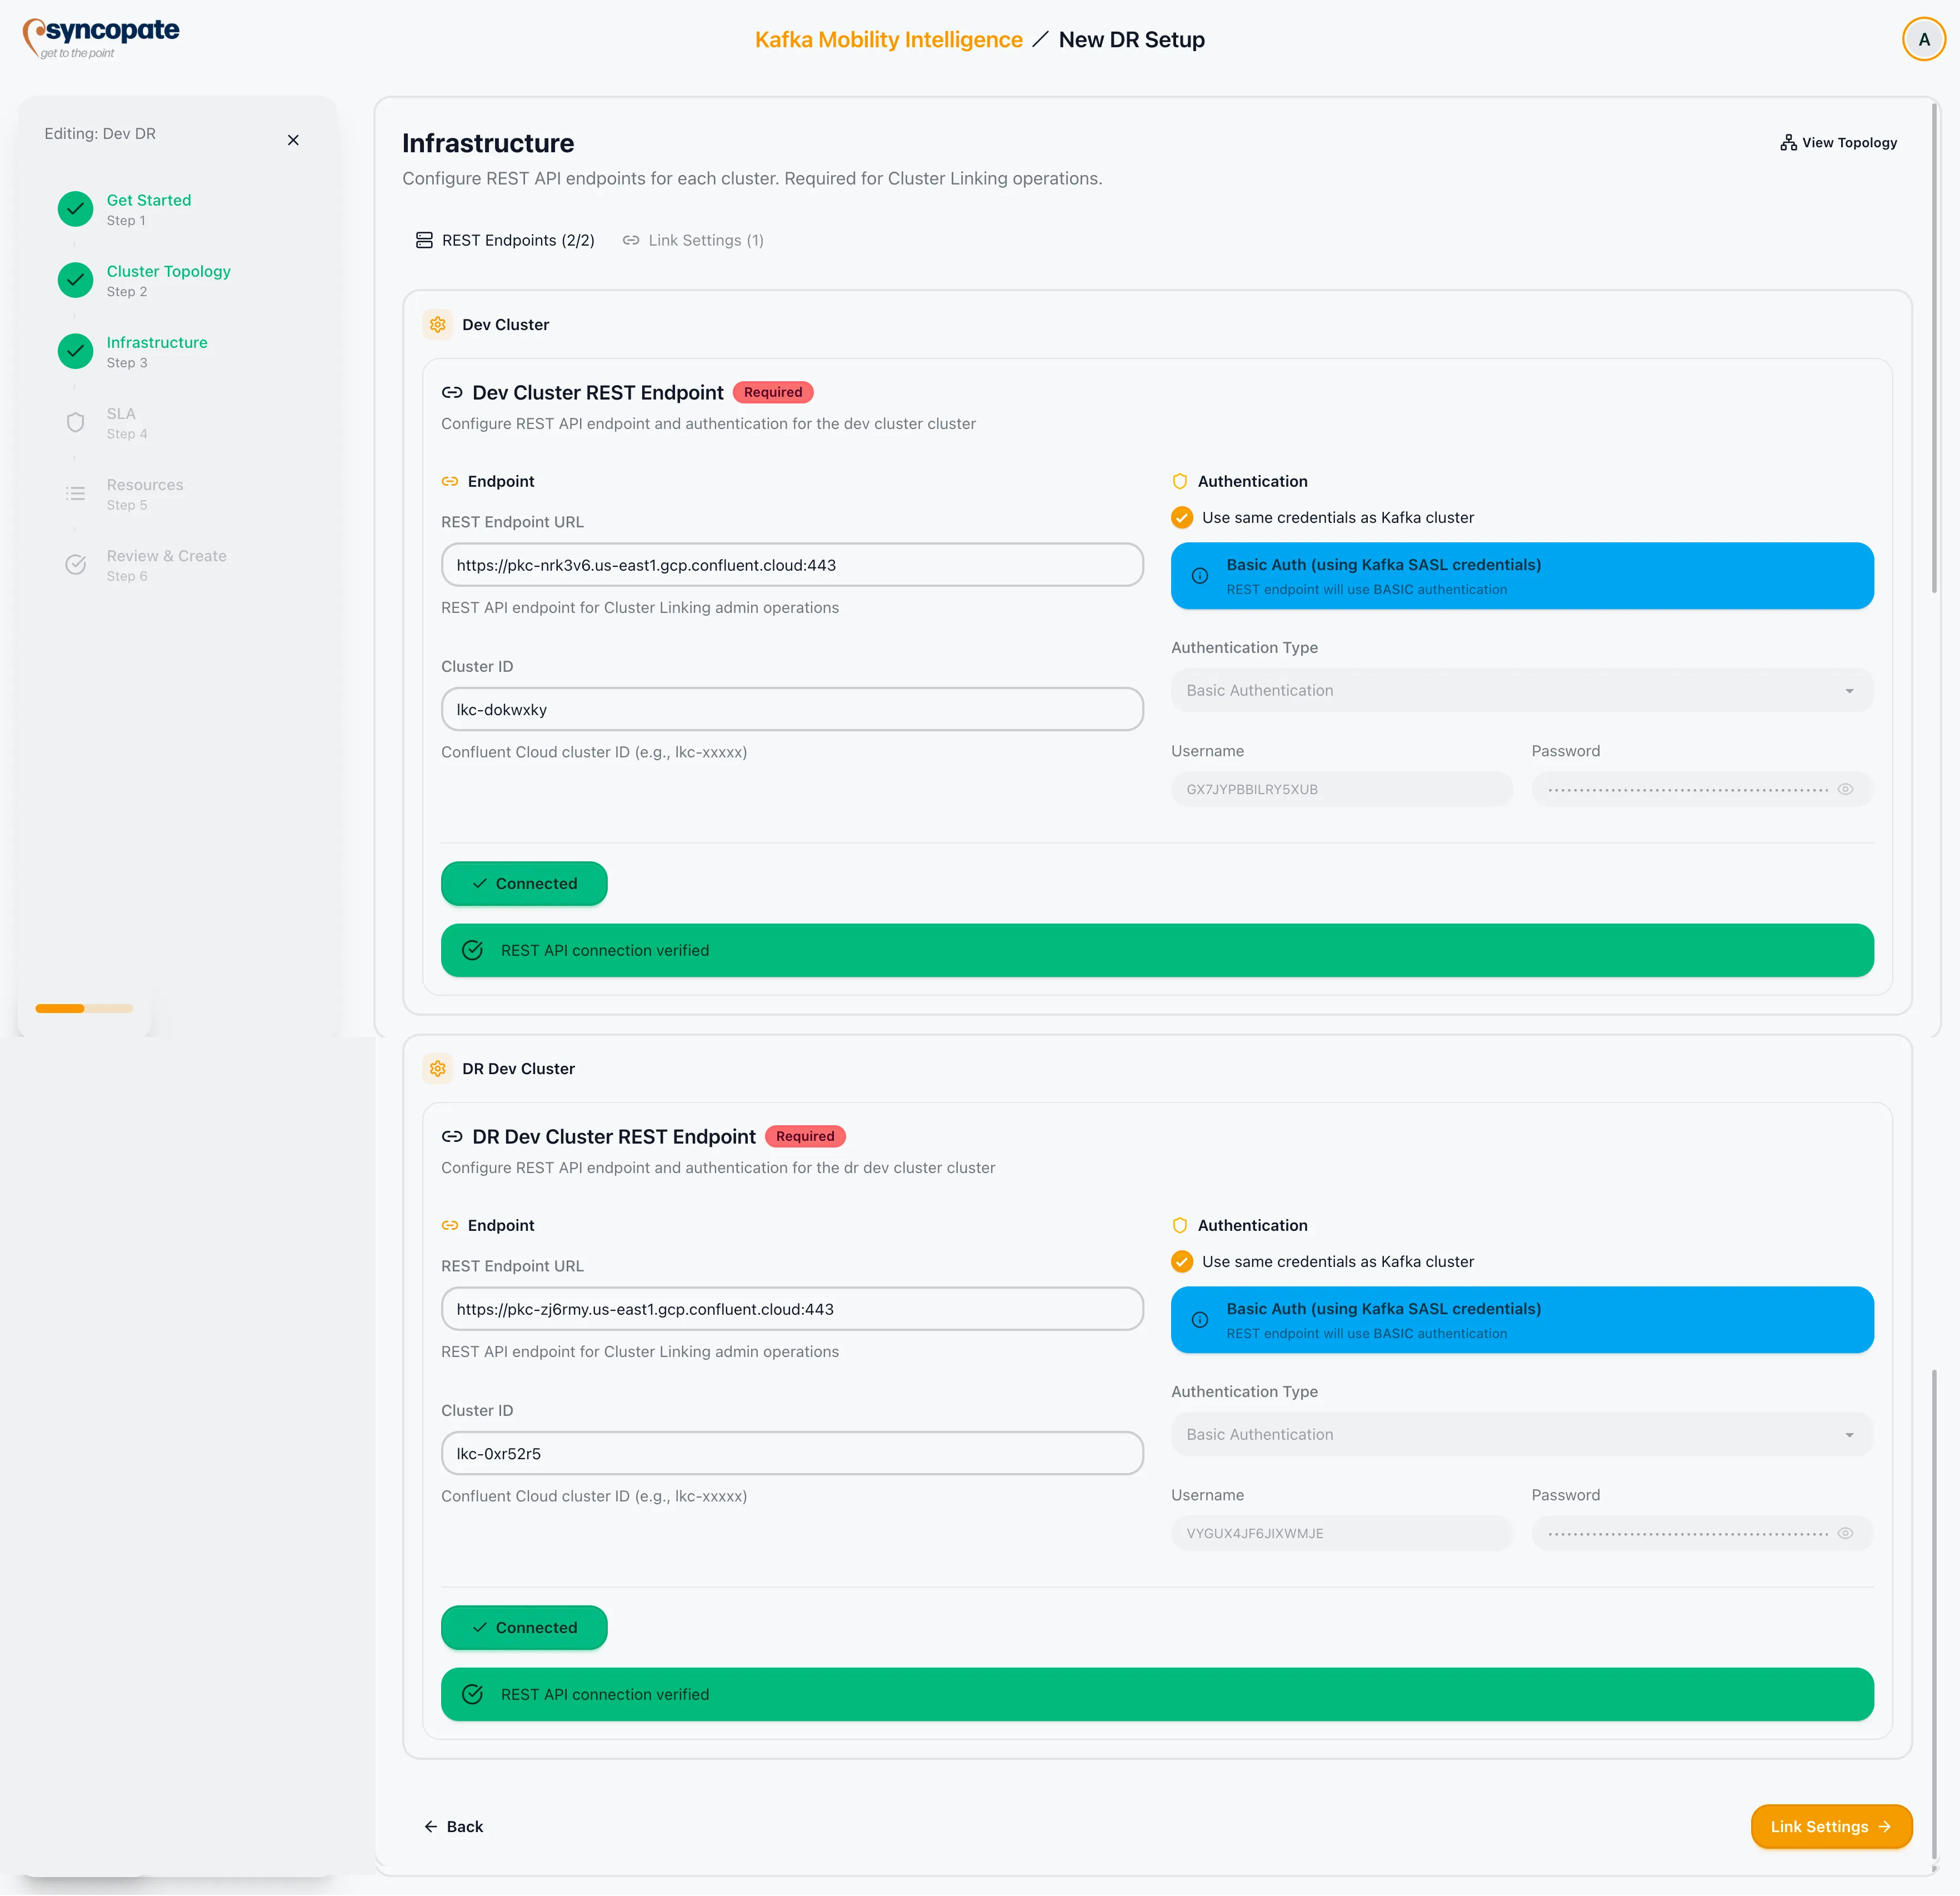
Task: Click the DR Dev Cluster gear icon
Action: point(437,1069)
